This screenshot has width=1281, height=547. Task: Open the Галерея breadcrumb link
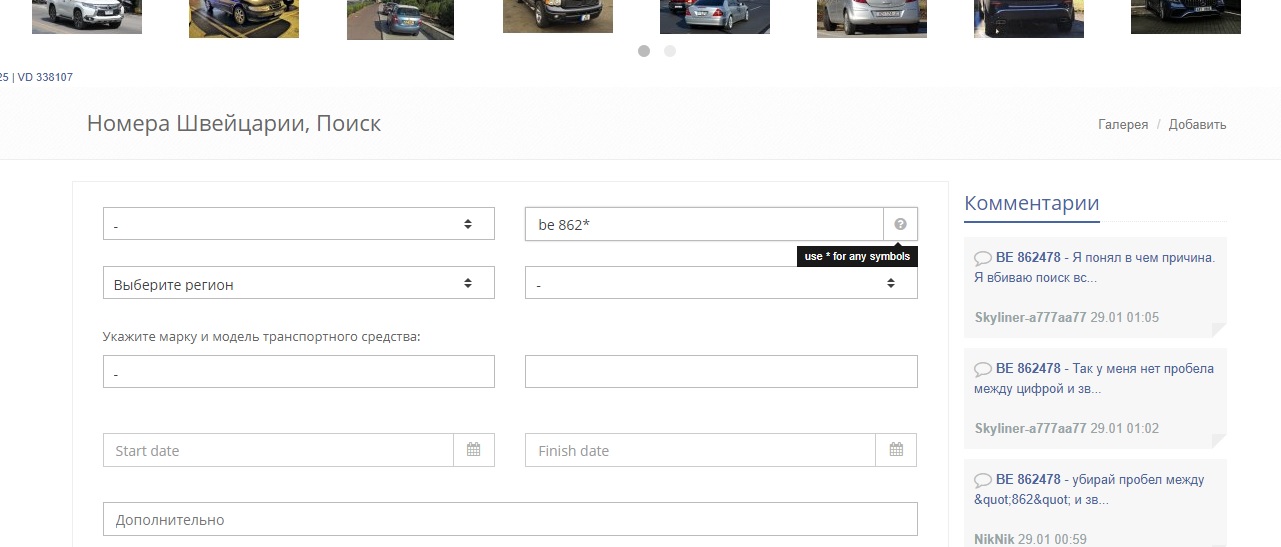pyautogui.click(x=1123, y=125)
